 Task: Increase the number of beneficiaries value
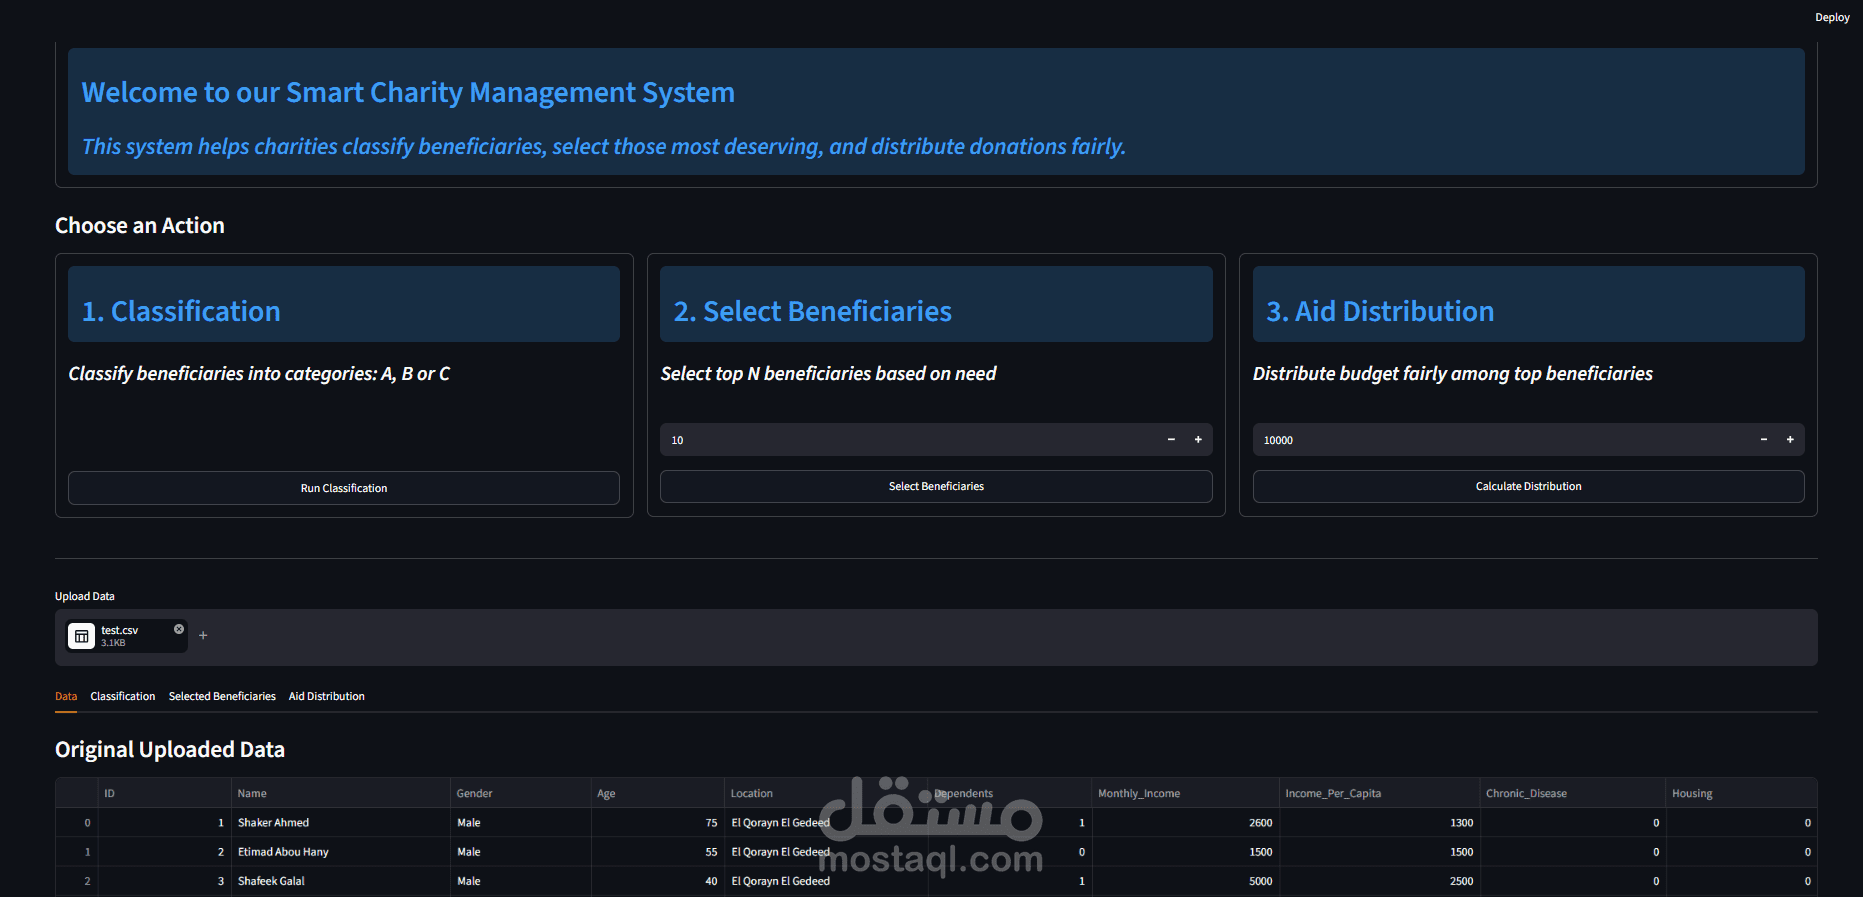click(x=1198, y=440)
